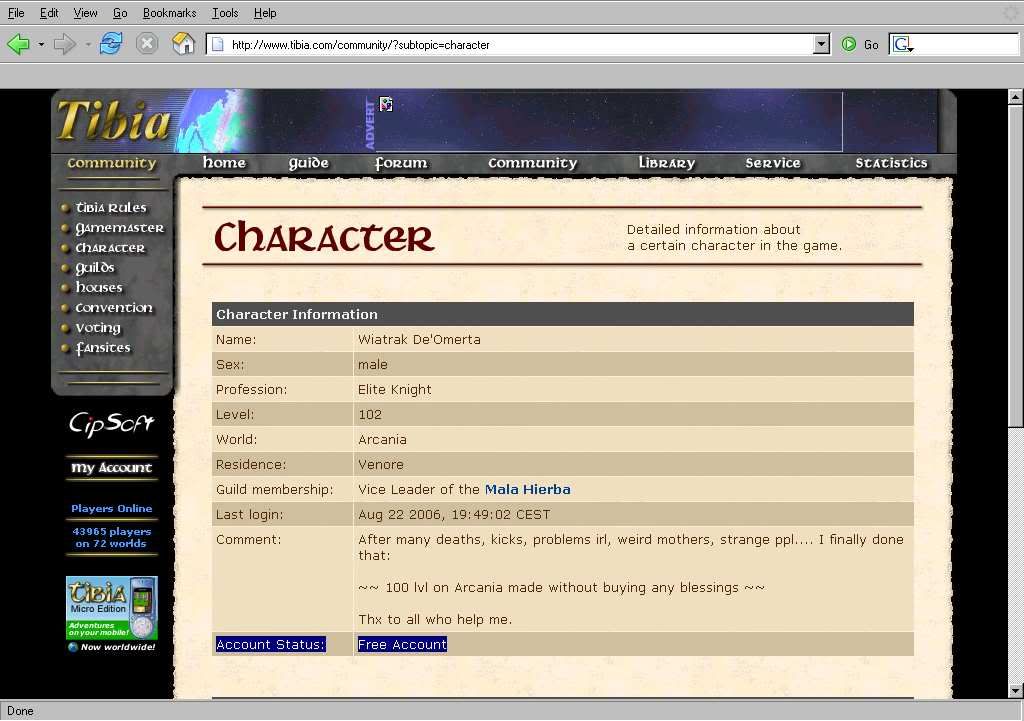Open the Mala Hierba guild link
1024x721 pixels.
click(x=528, y=489)
